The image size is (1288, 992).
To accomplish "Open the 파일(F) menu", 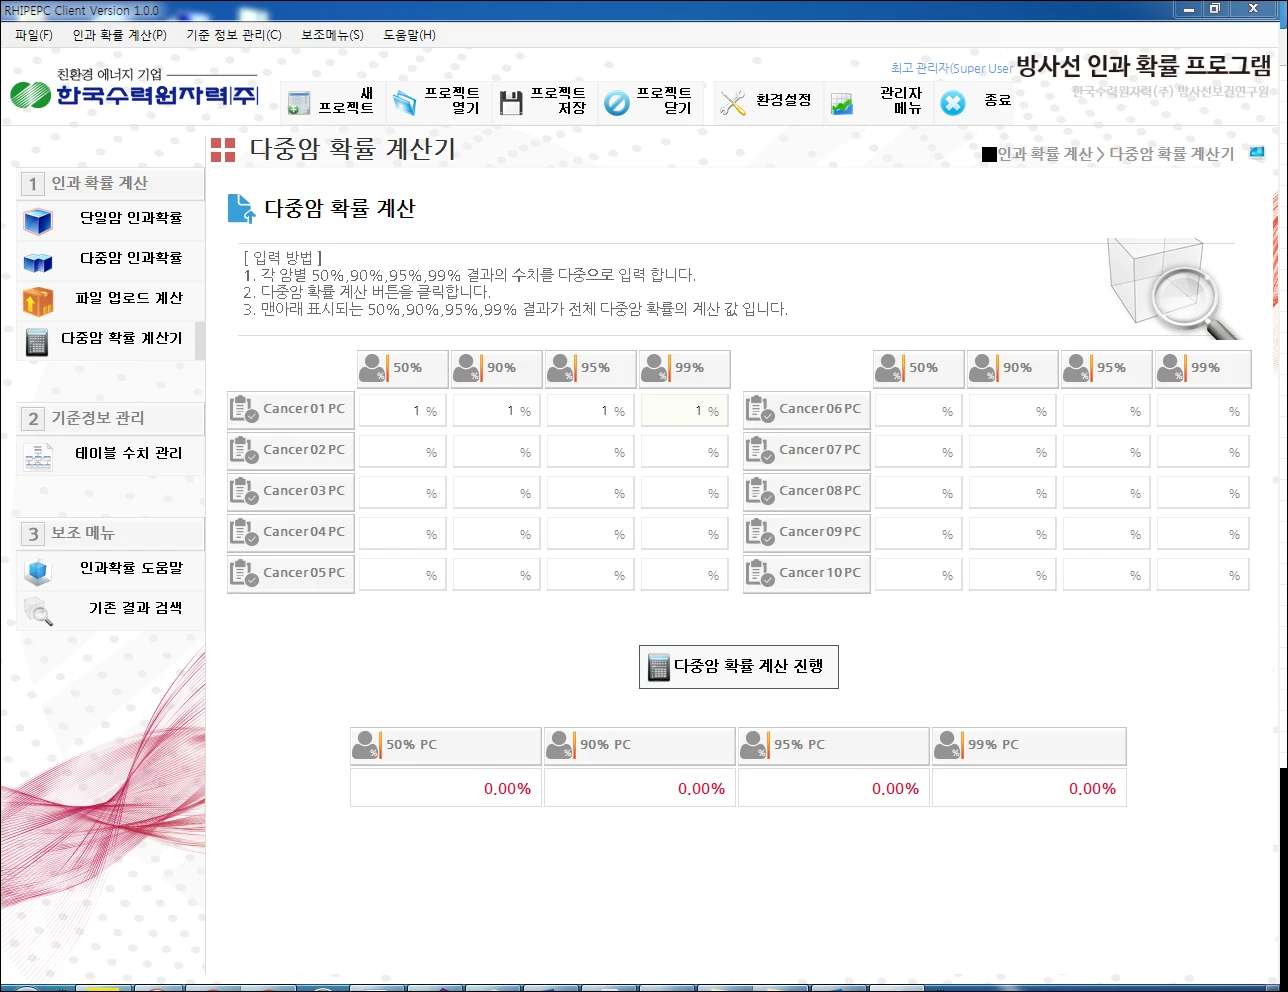I will [34, 35].
